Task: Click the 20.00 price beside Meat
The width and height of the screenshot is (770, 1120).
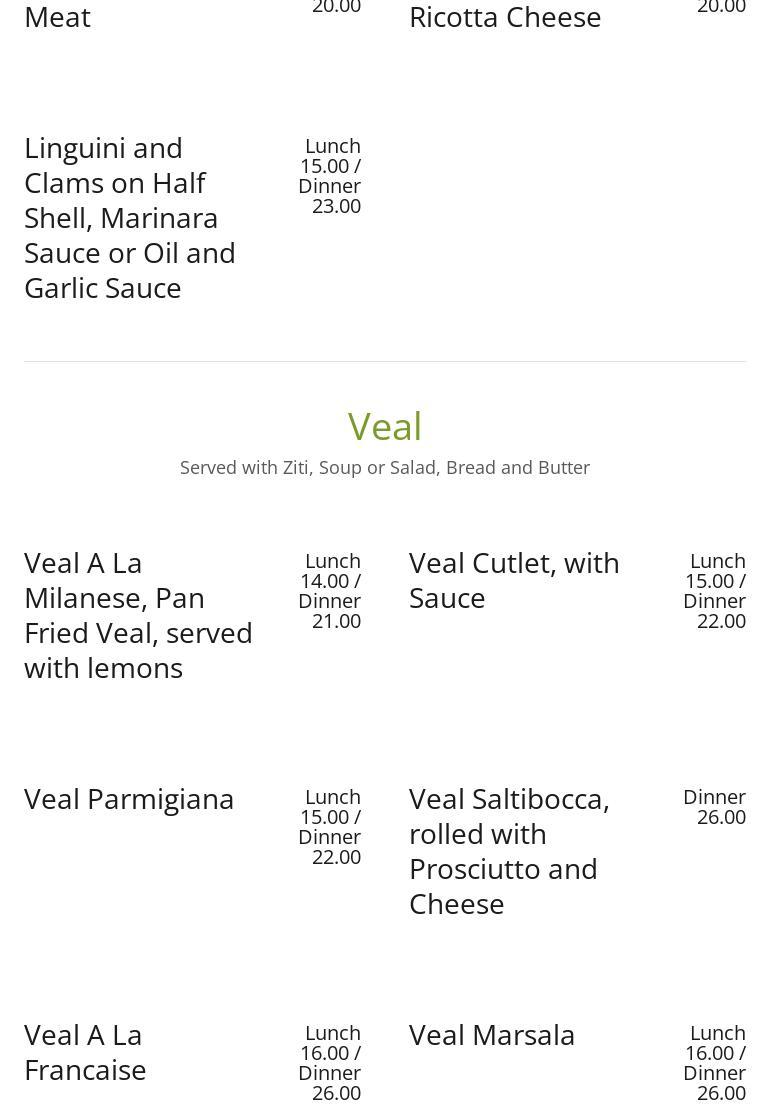Action: tap(336, 8)
